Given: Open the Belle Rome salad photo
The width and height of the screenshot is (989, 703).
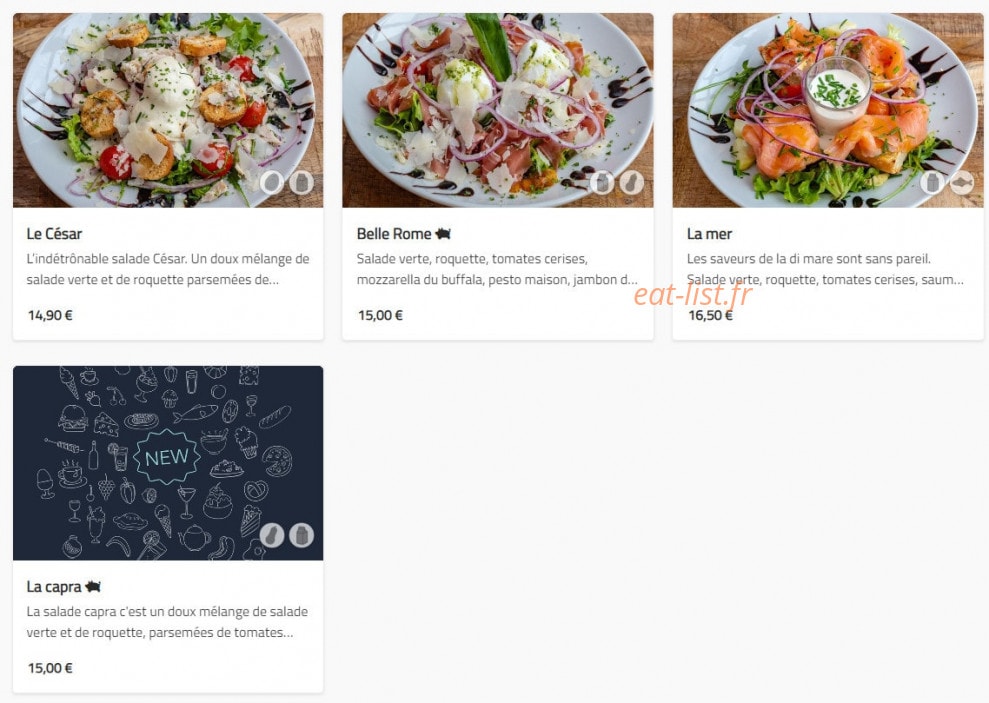Looking at the screenshot, I should (x=498, y=110).
